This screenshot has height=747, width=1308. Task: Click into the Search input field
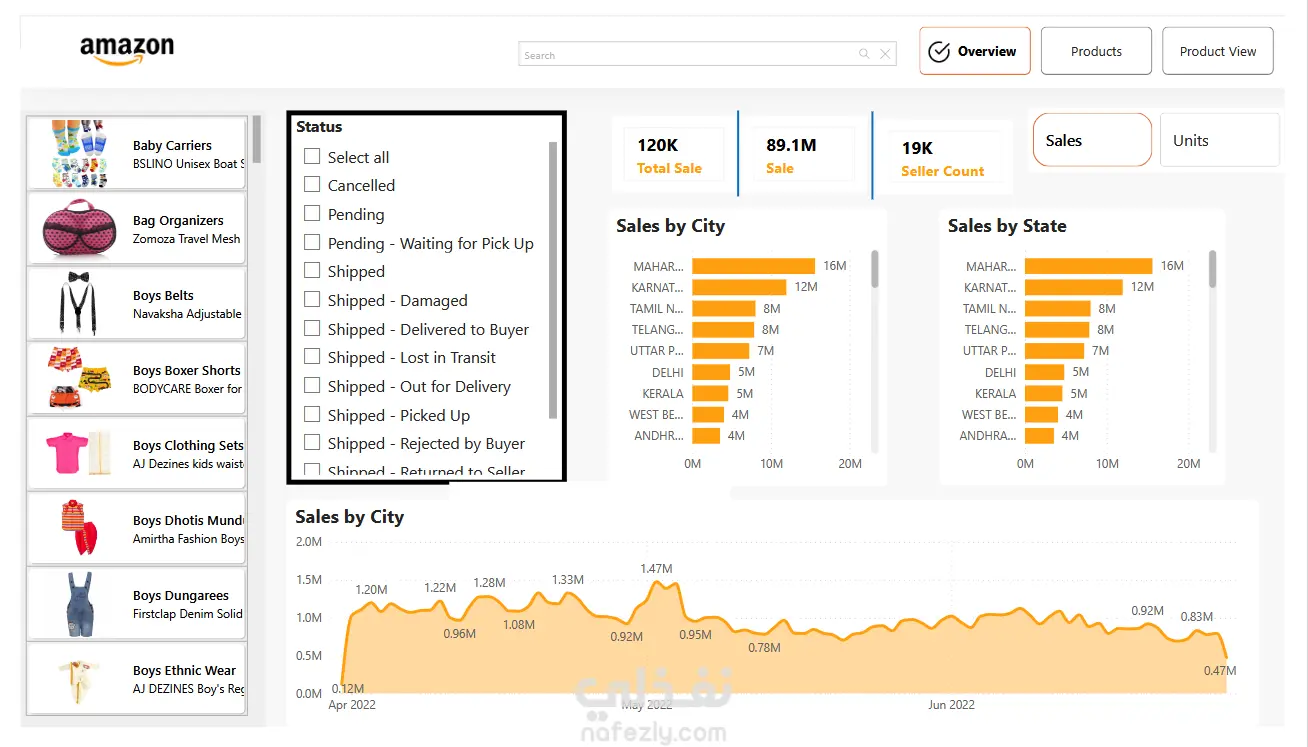pos(689,55)
